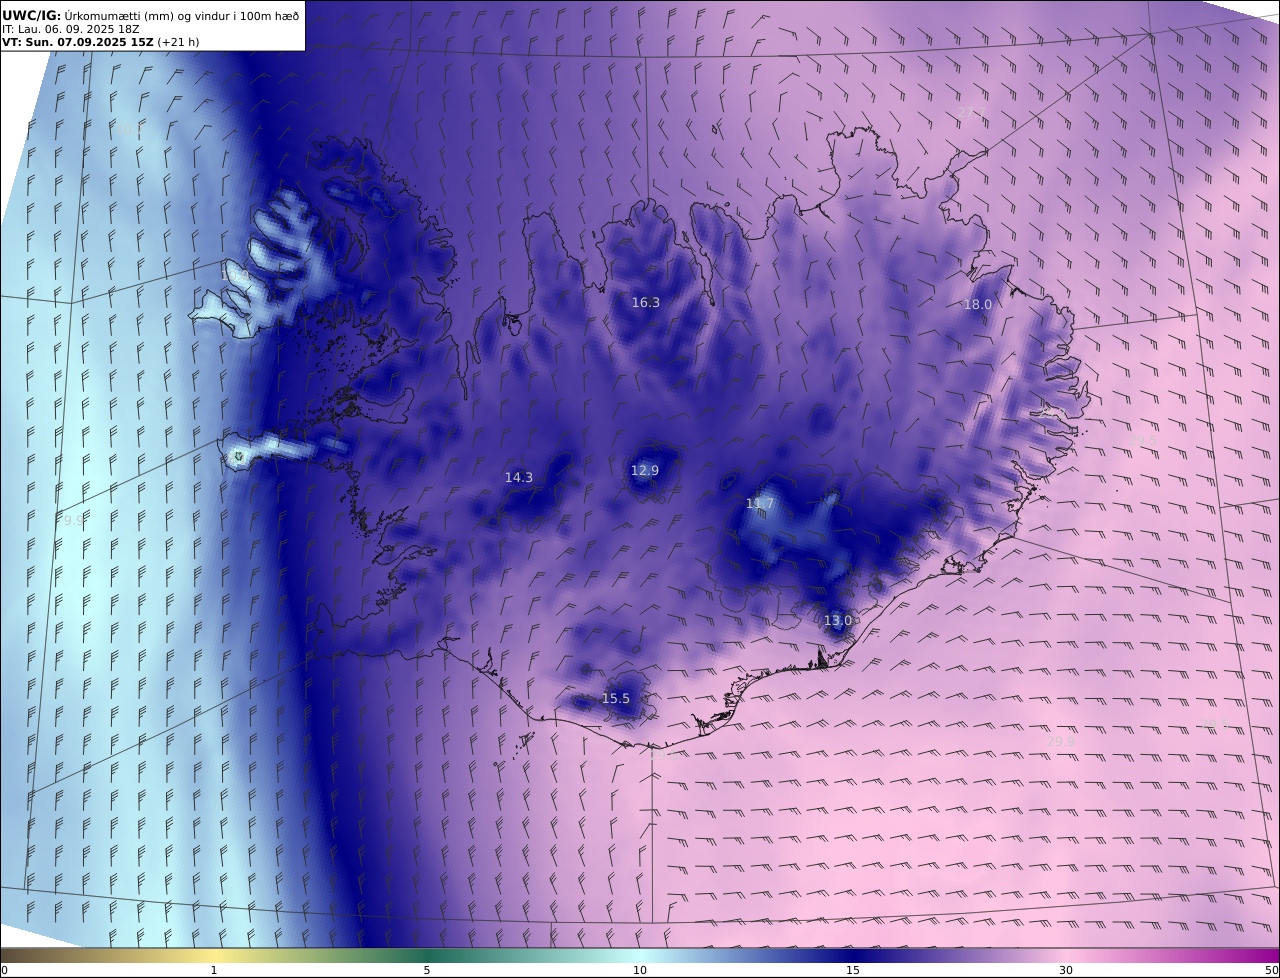Image resolution: width=1280 pixels, height=978 pixels.
Task: Click the 50 tick on the color scale
Action: [1272, 970]
